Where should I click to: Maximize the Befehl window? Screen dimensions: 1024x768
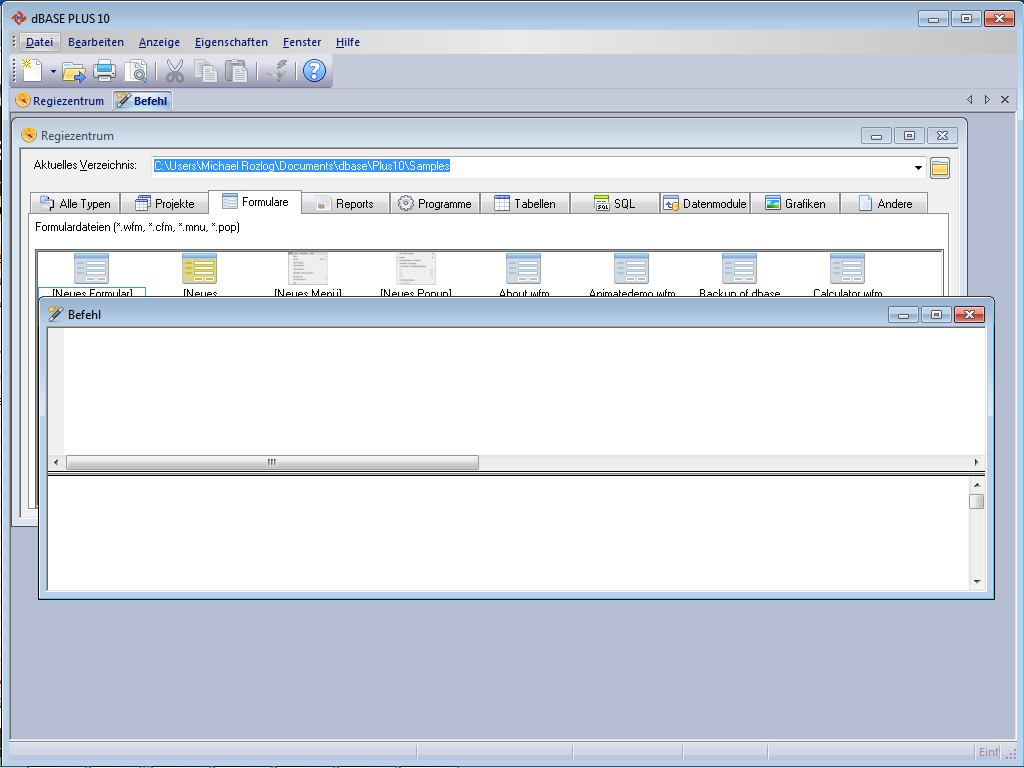936,315
